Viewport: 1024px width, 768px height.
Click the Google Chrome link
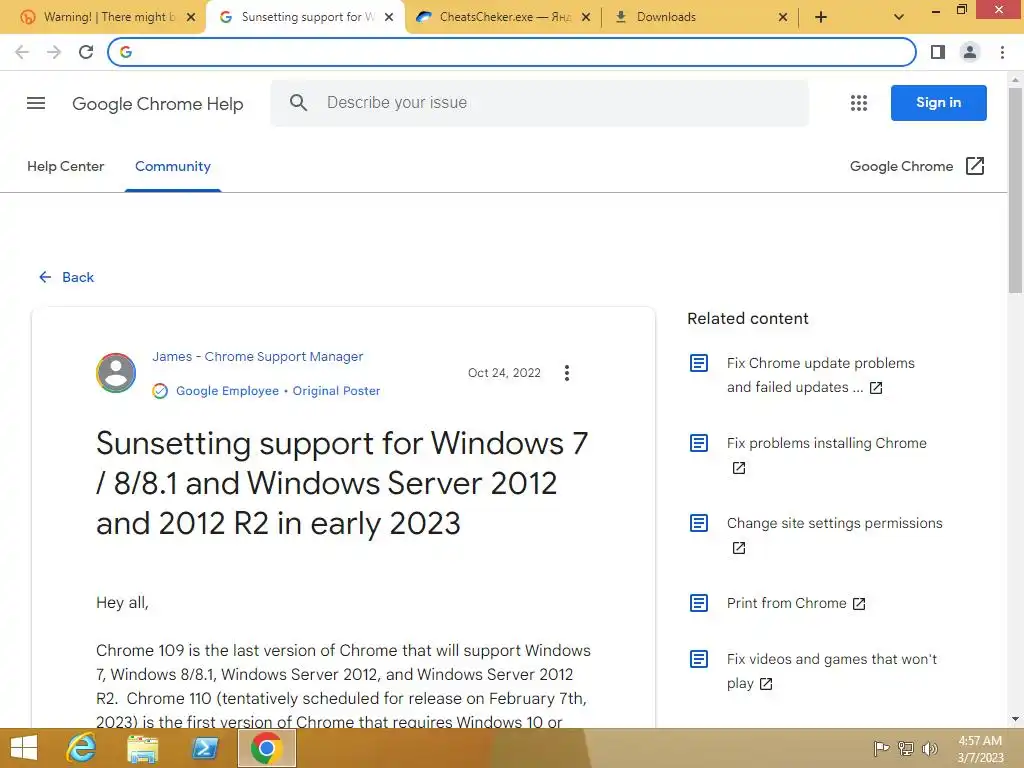point(901,166)
